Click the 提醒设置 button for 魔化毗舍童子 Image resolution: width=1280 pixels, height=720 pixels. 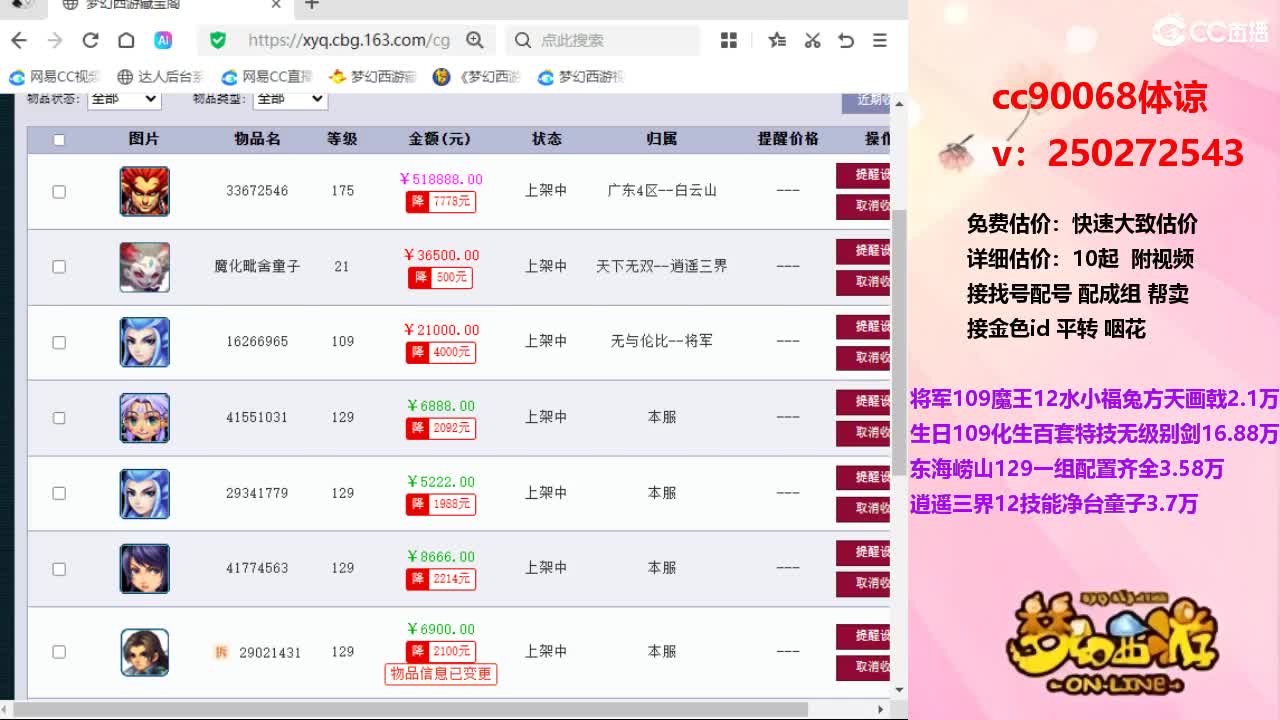pyautogui.click(x=863, y=251)
